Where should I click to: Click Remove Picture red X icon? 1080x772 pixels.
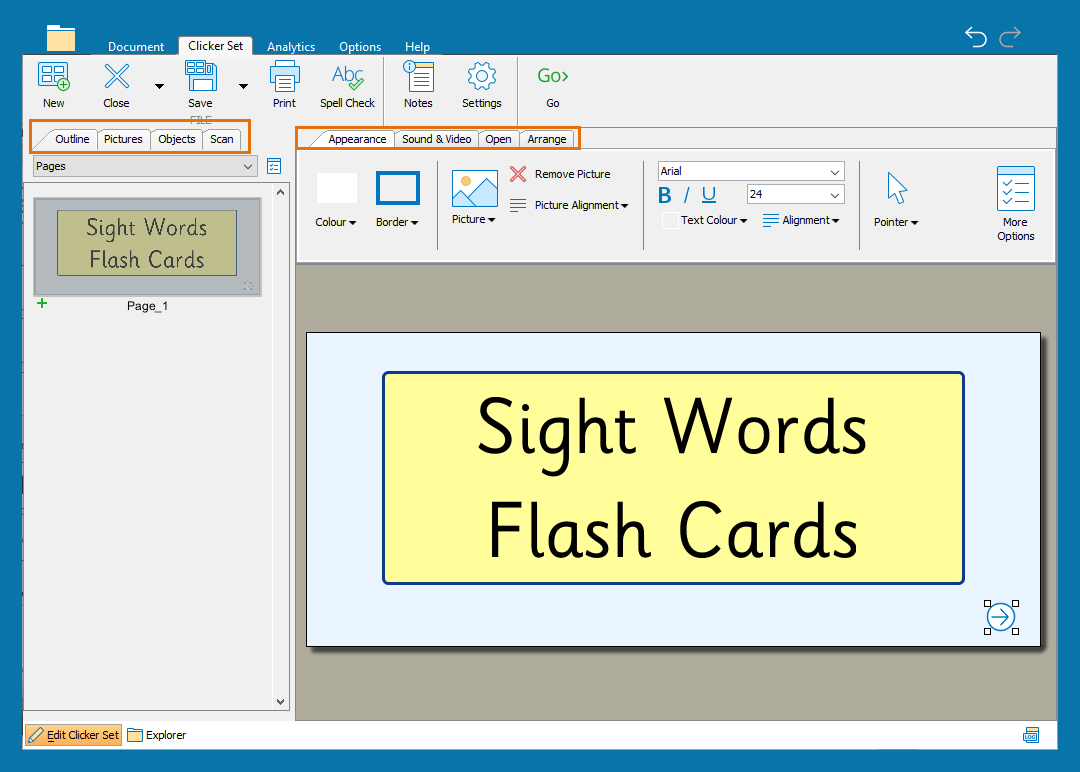[518, 174]
